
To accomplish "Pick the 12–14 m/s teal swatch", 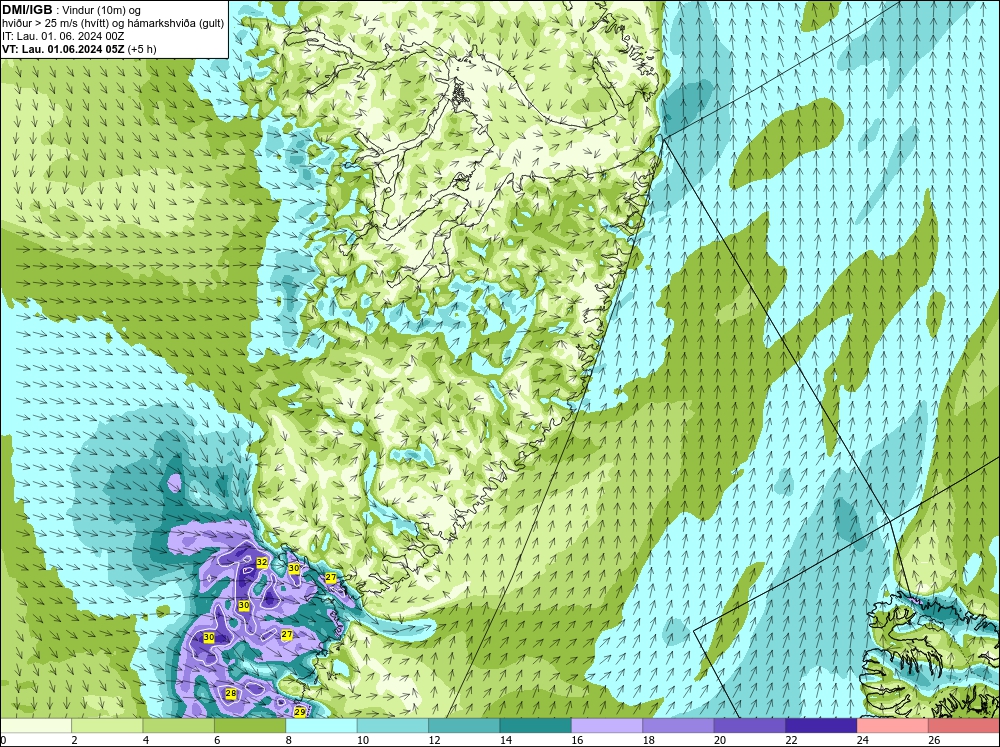I will [x=464, y=725].
